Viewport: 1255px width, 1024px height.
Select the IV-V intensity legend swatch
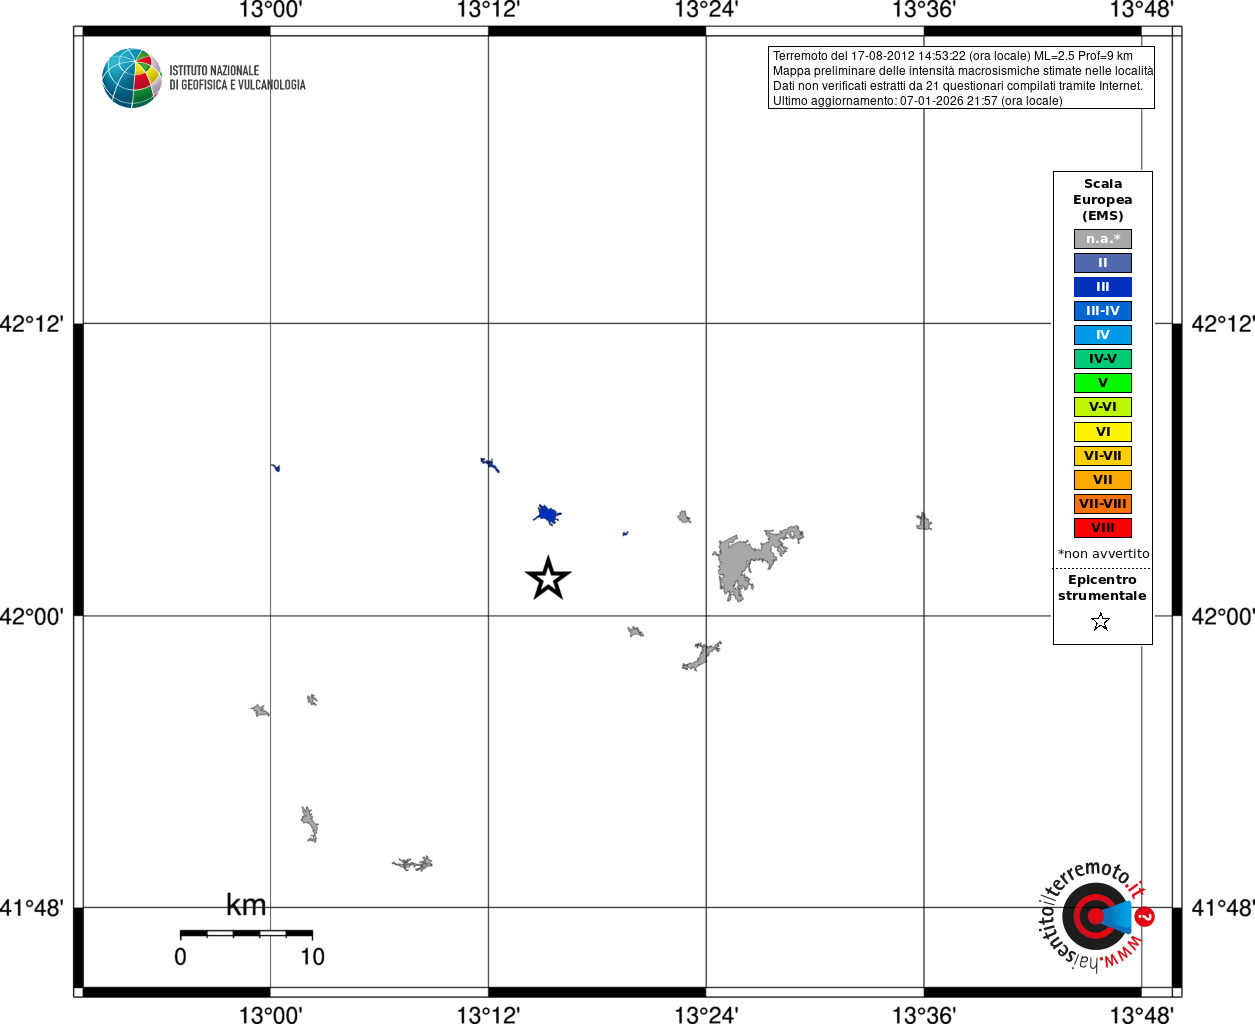pos(1103,359)
